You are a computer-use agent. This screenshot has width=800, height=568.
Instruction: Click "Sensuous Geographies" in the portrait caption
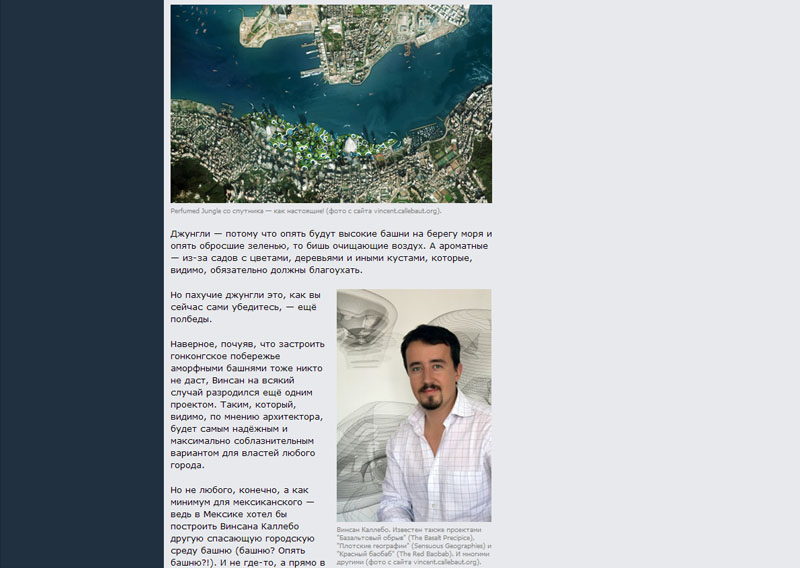pos(444,547)
